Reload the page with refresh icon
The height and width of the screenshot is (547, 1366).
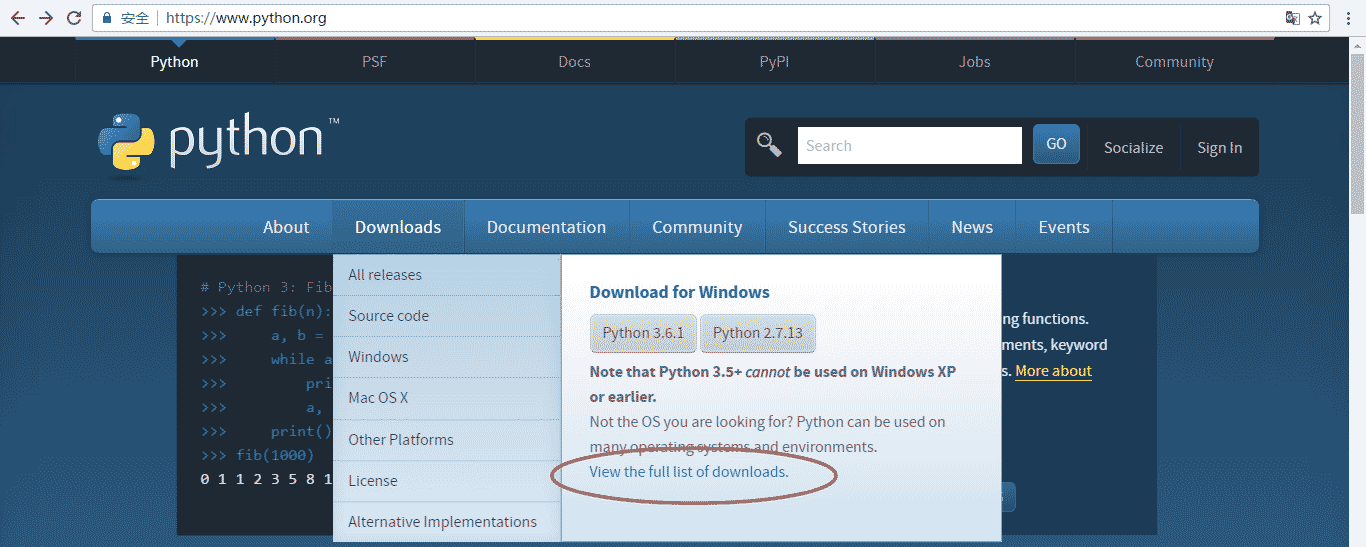73,18
